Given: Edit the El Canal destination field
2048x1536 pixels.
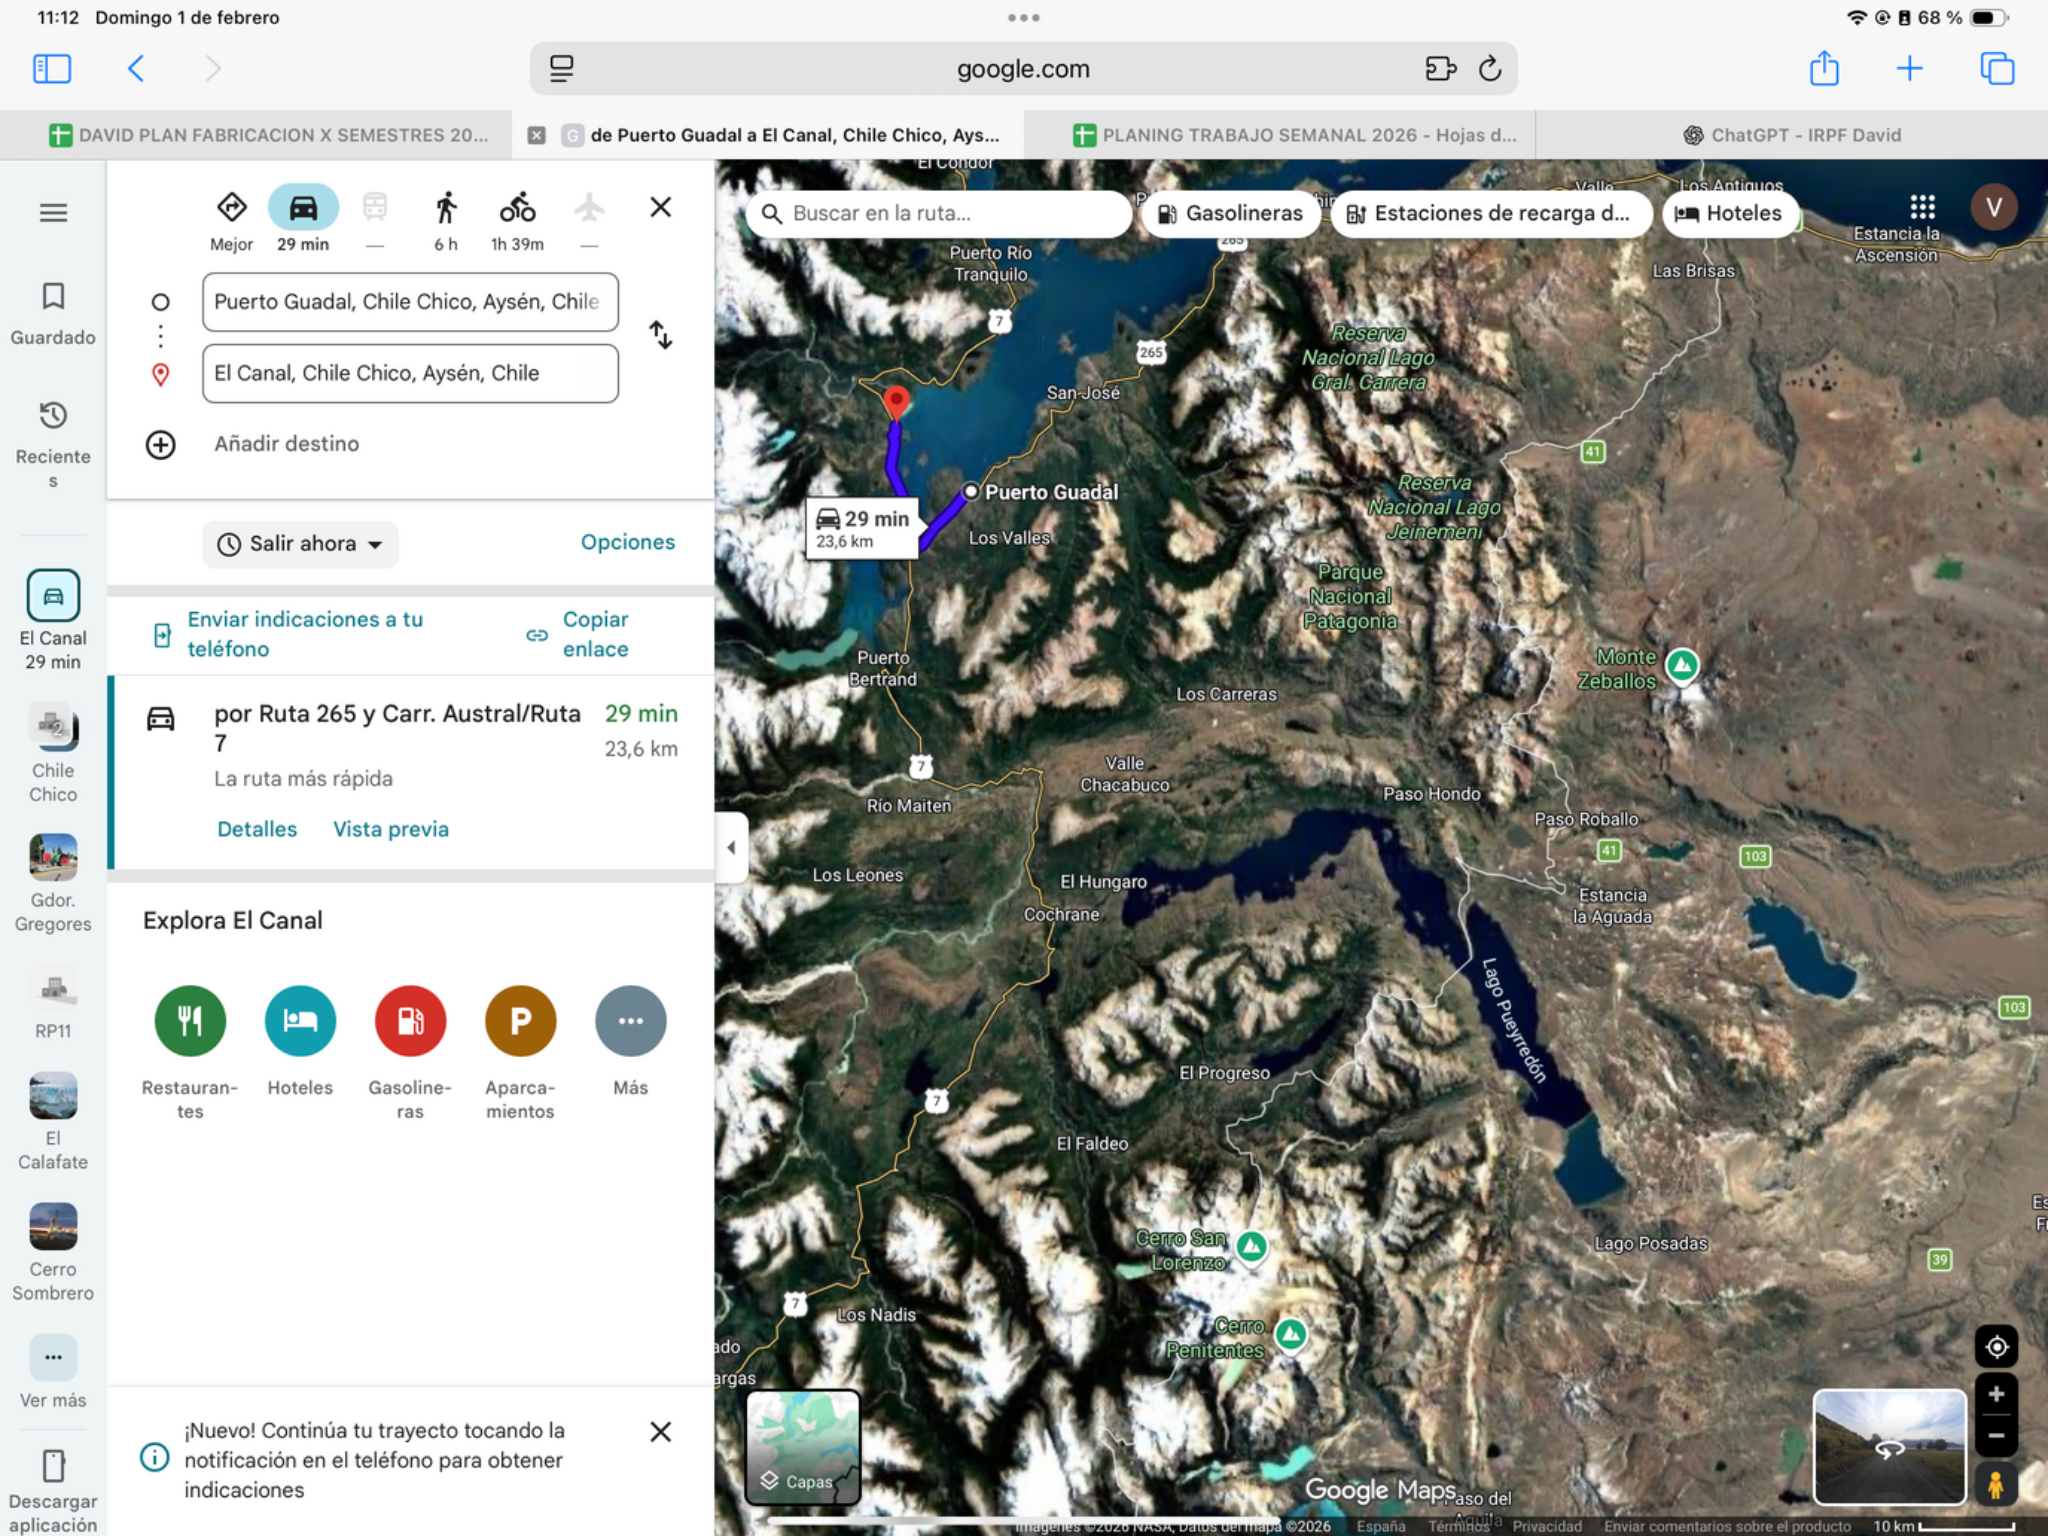Looking at the screenshot, I should [x=410, y=373].
